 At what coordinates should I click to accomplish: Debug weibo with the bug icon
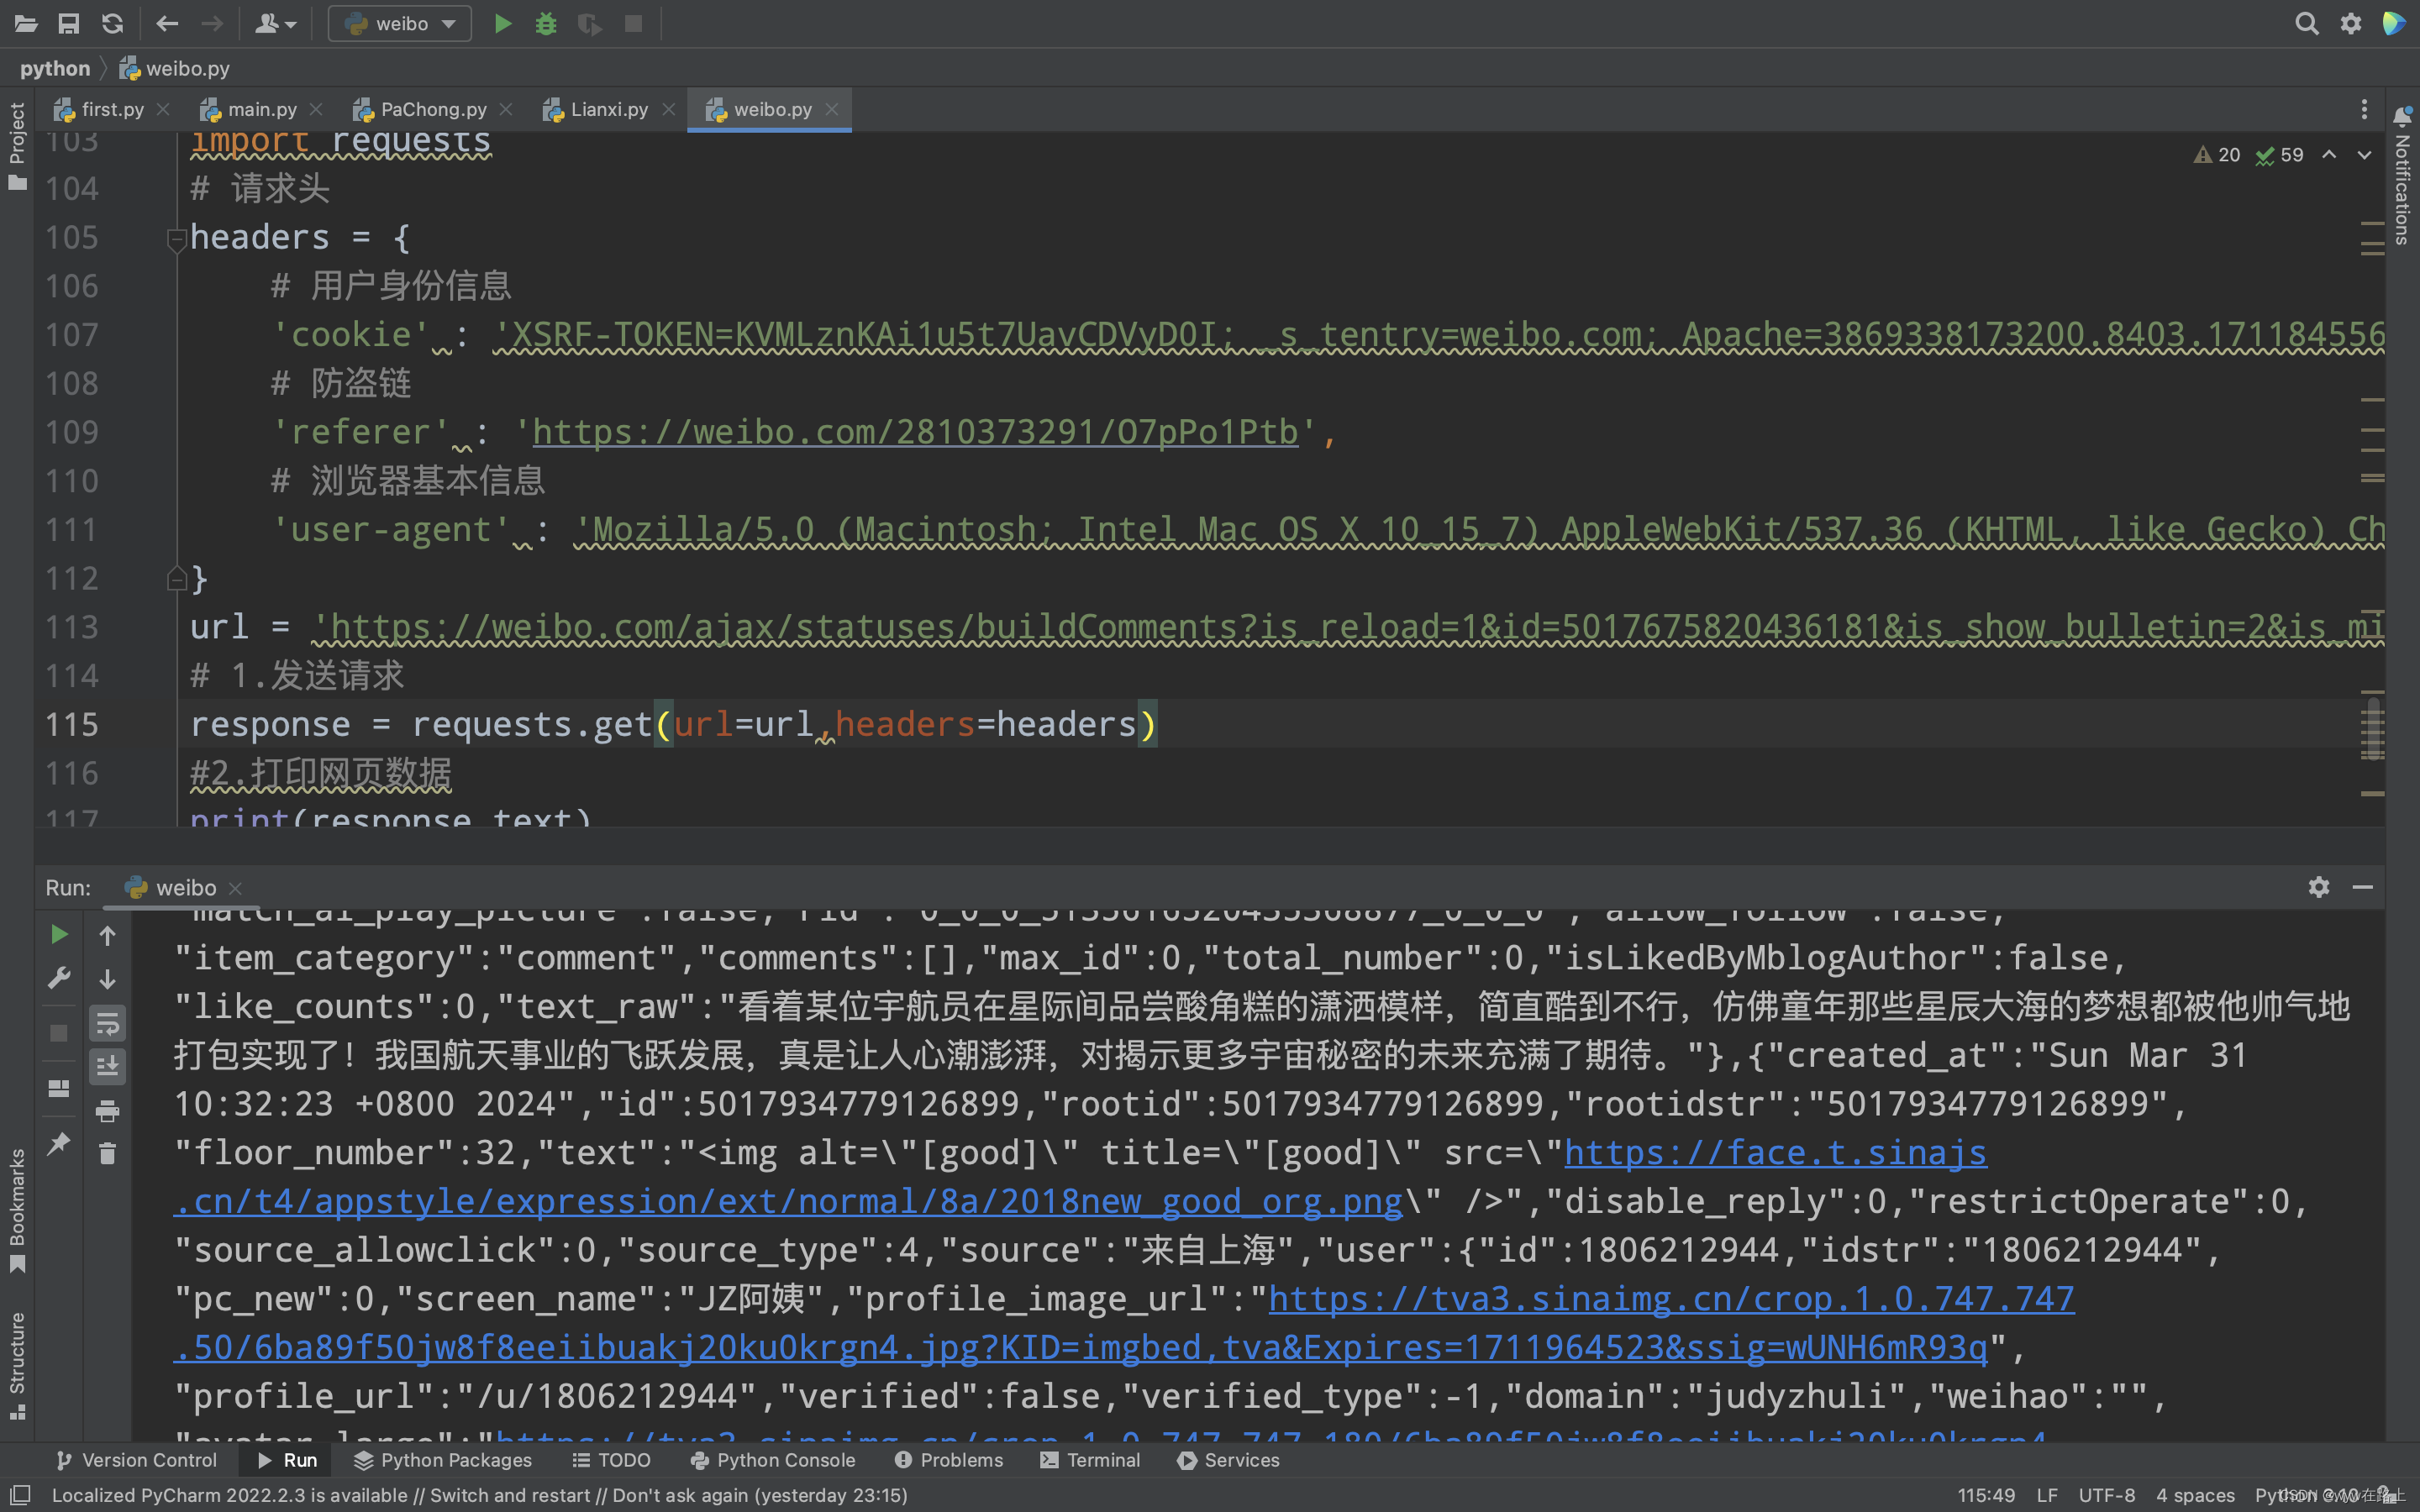(x=546, y=23)
